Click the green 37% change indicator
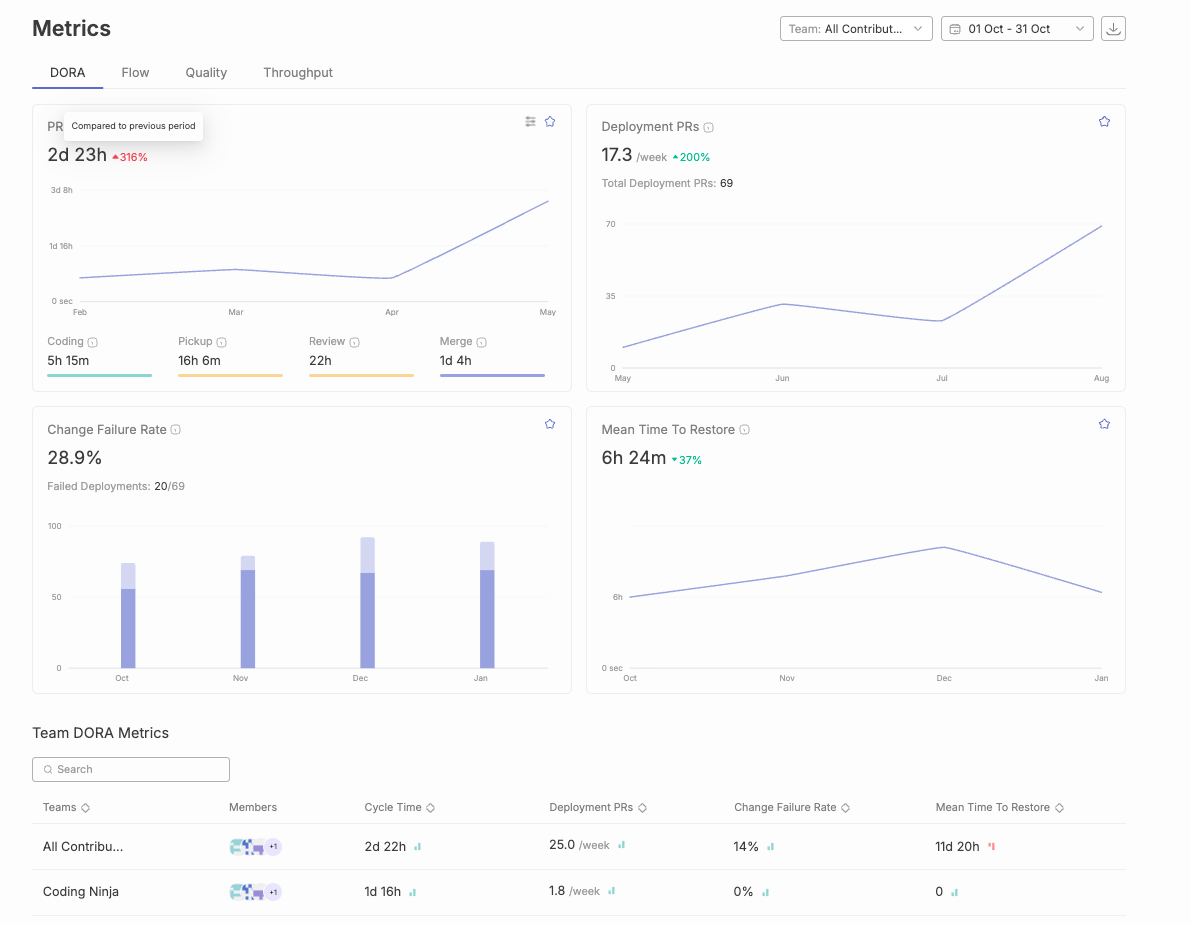1191x925 pixels. (687, 460)
